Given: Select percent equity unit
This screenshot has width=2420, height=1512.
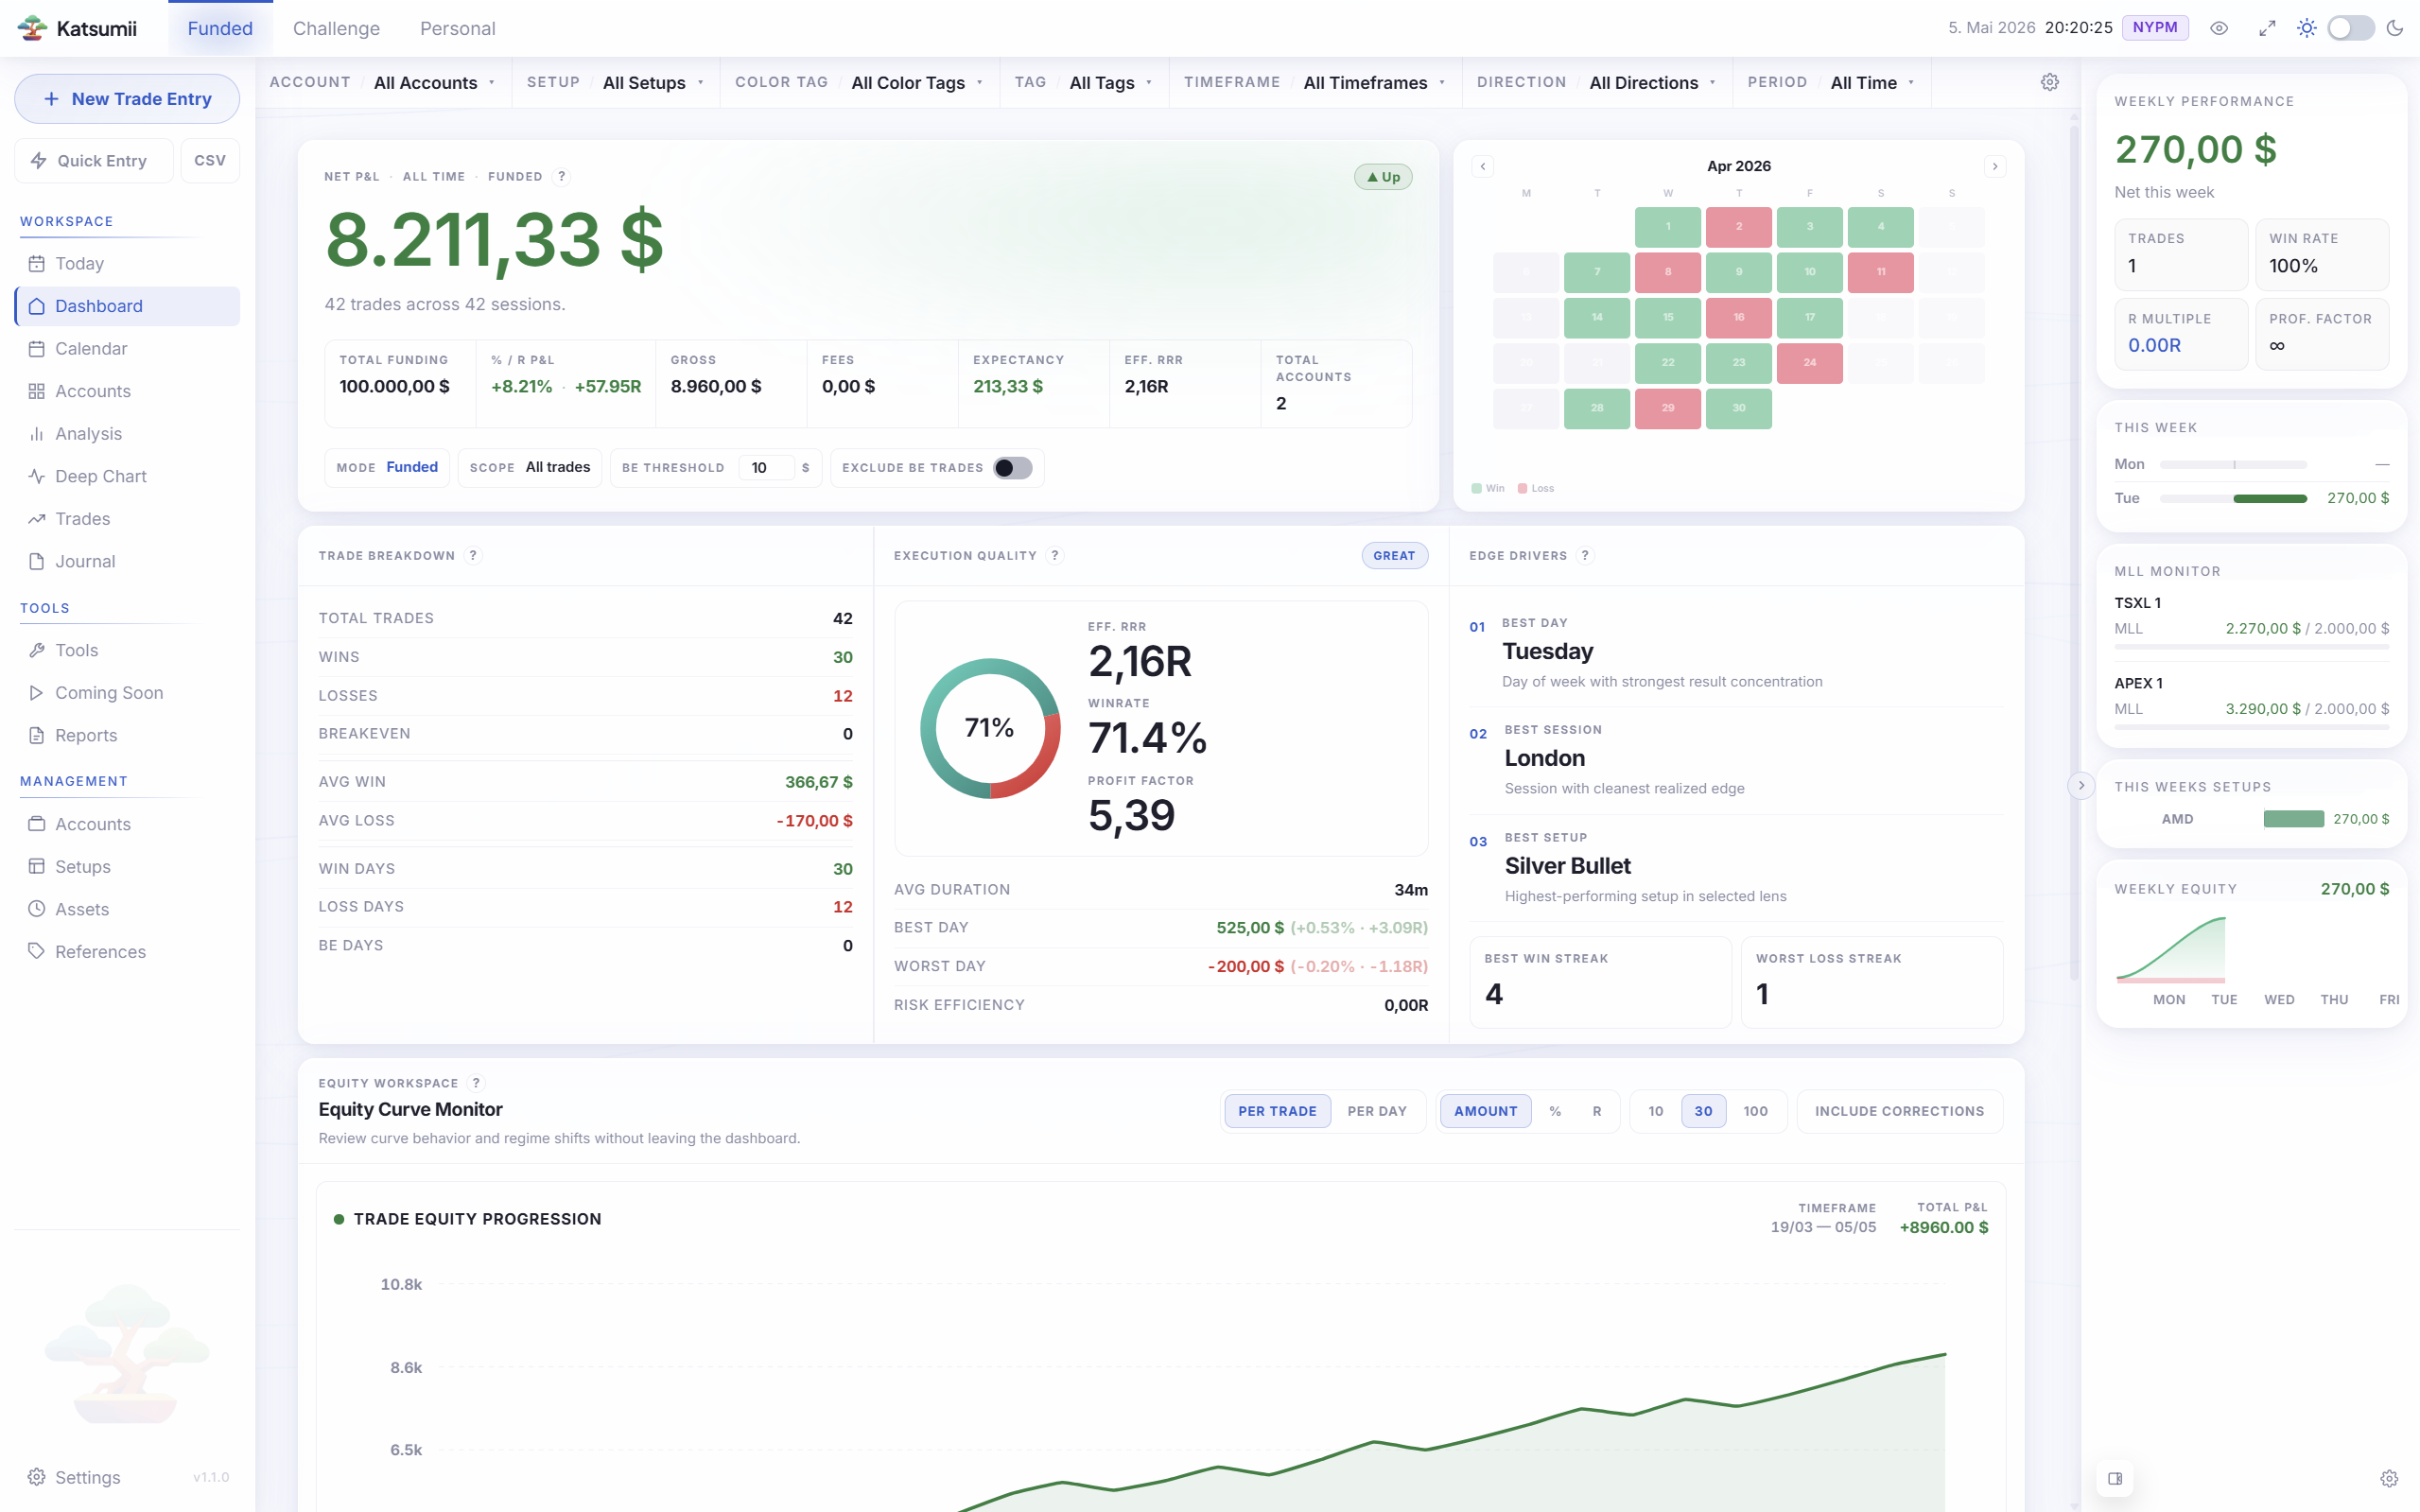Looking at the screenshot, I should click(x=1555, y=1111).
